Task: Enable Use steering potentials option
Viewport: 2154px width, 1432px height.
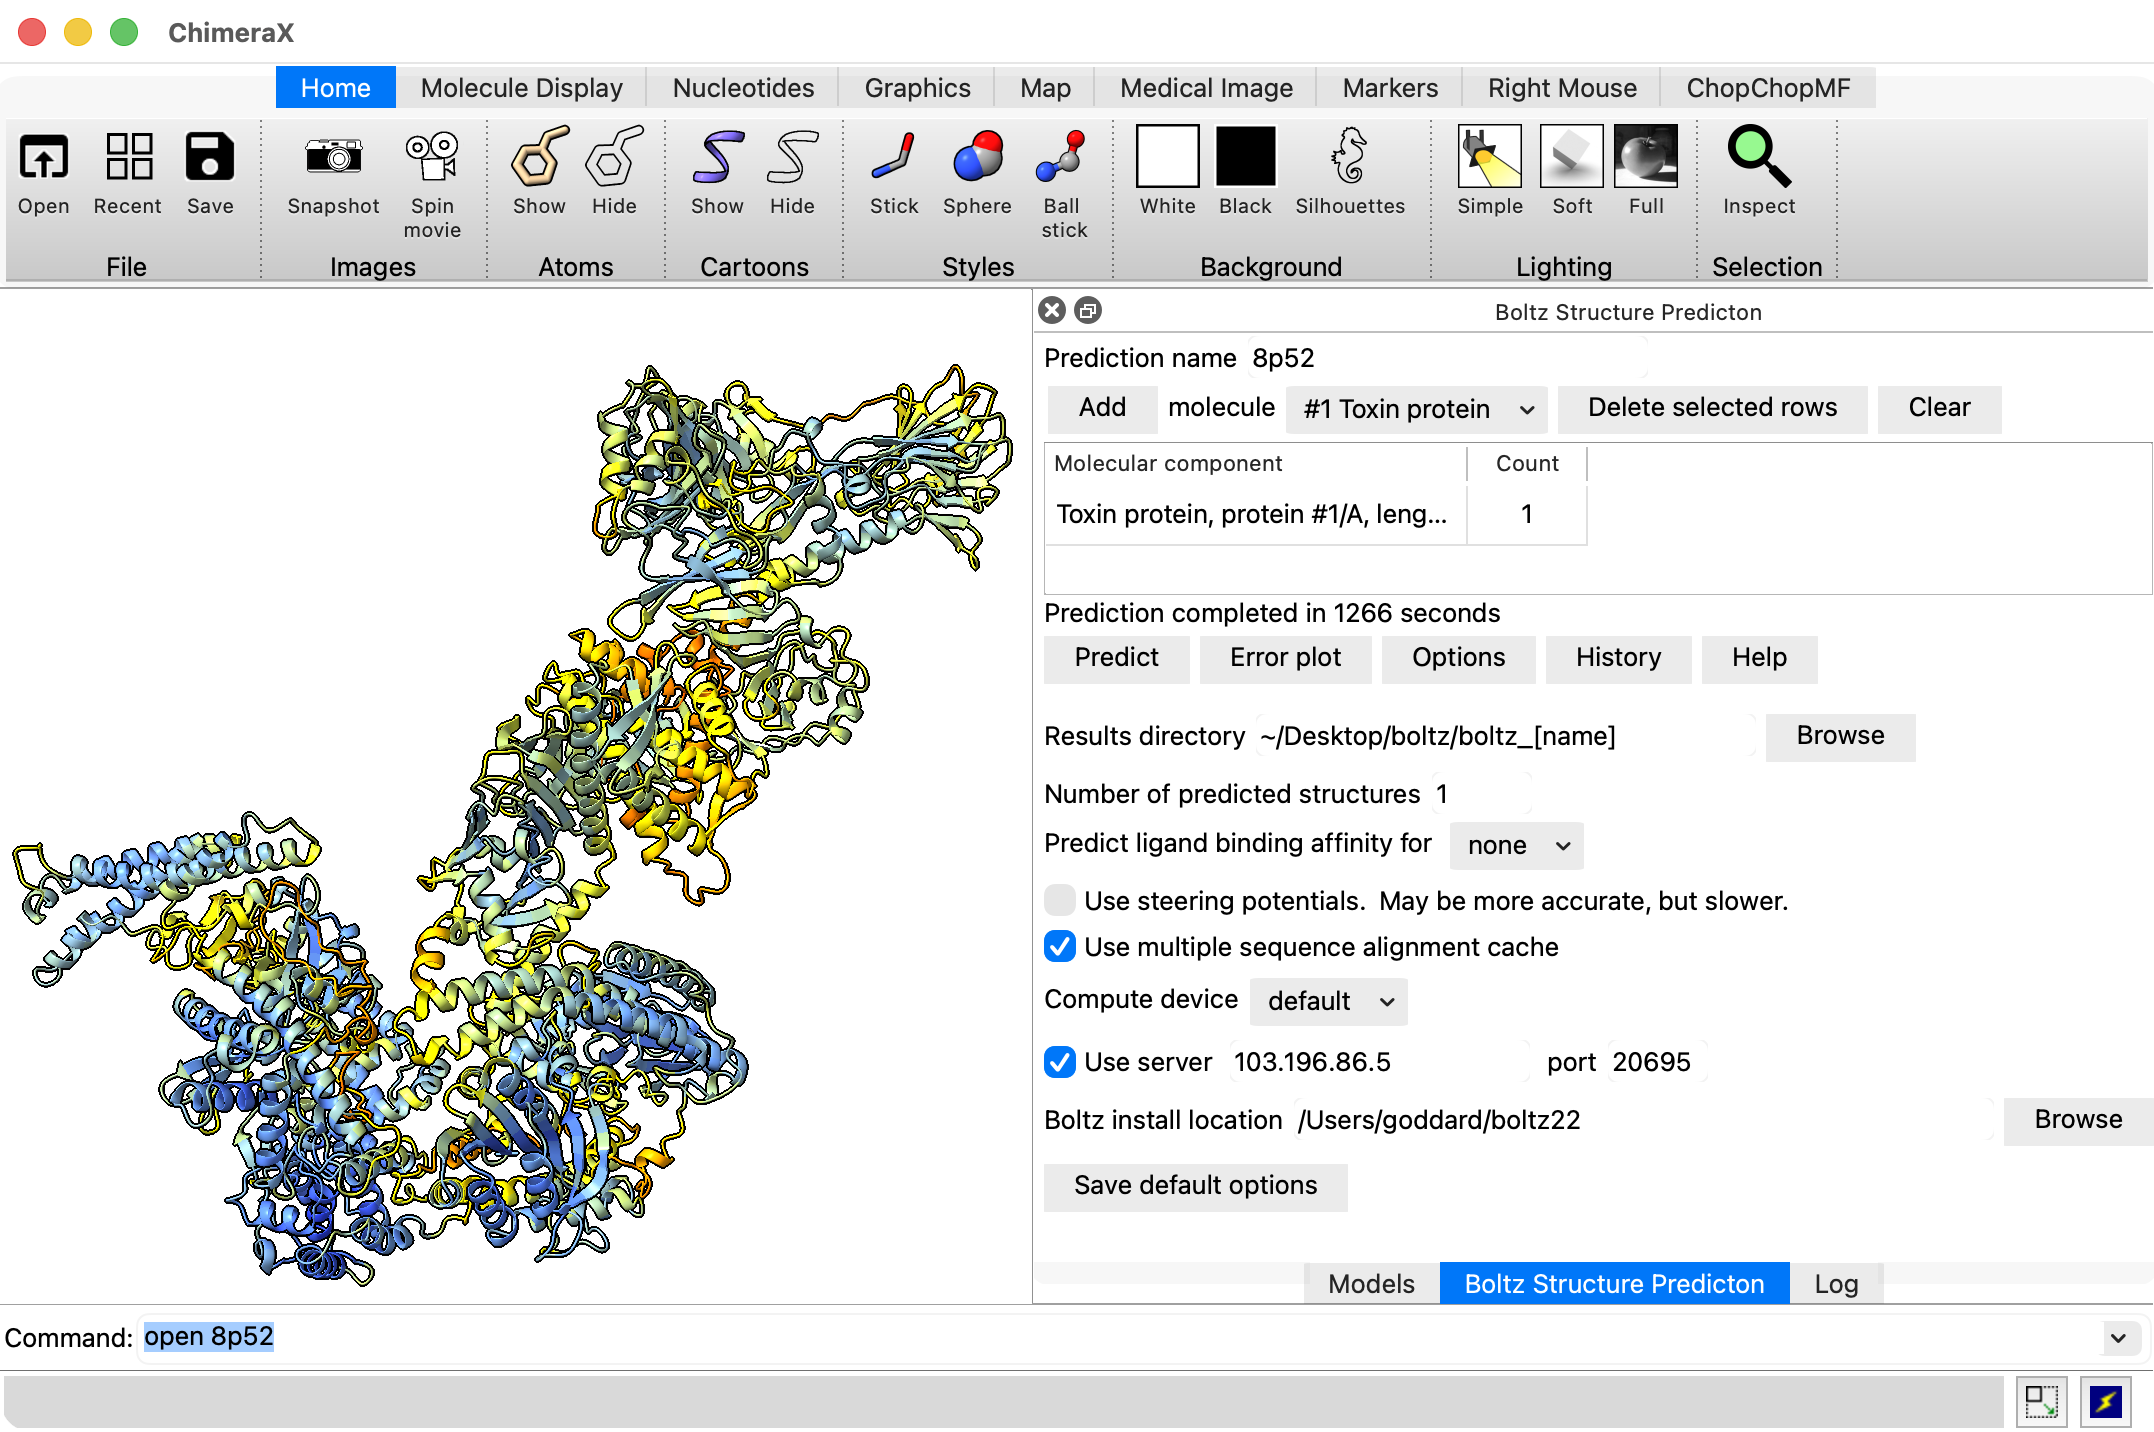Action: (1060, 900)
